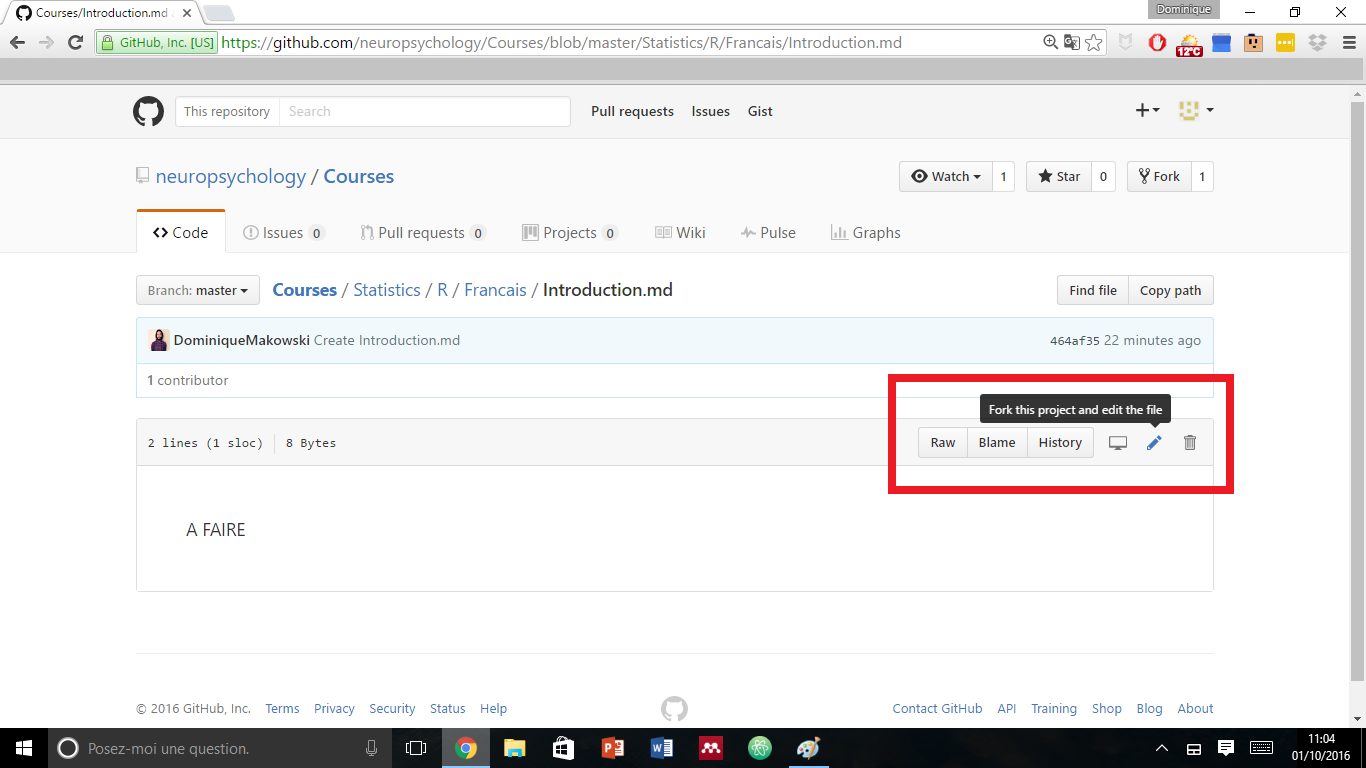Switch to the Issues tab
The image size is (1366, 768).
click(x=284, y=232)
